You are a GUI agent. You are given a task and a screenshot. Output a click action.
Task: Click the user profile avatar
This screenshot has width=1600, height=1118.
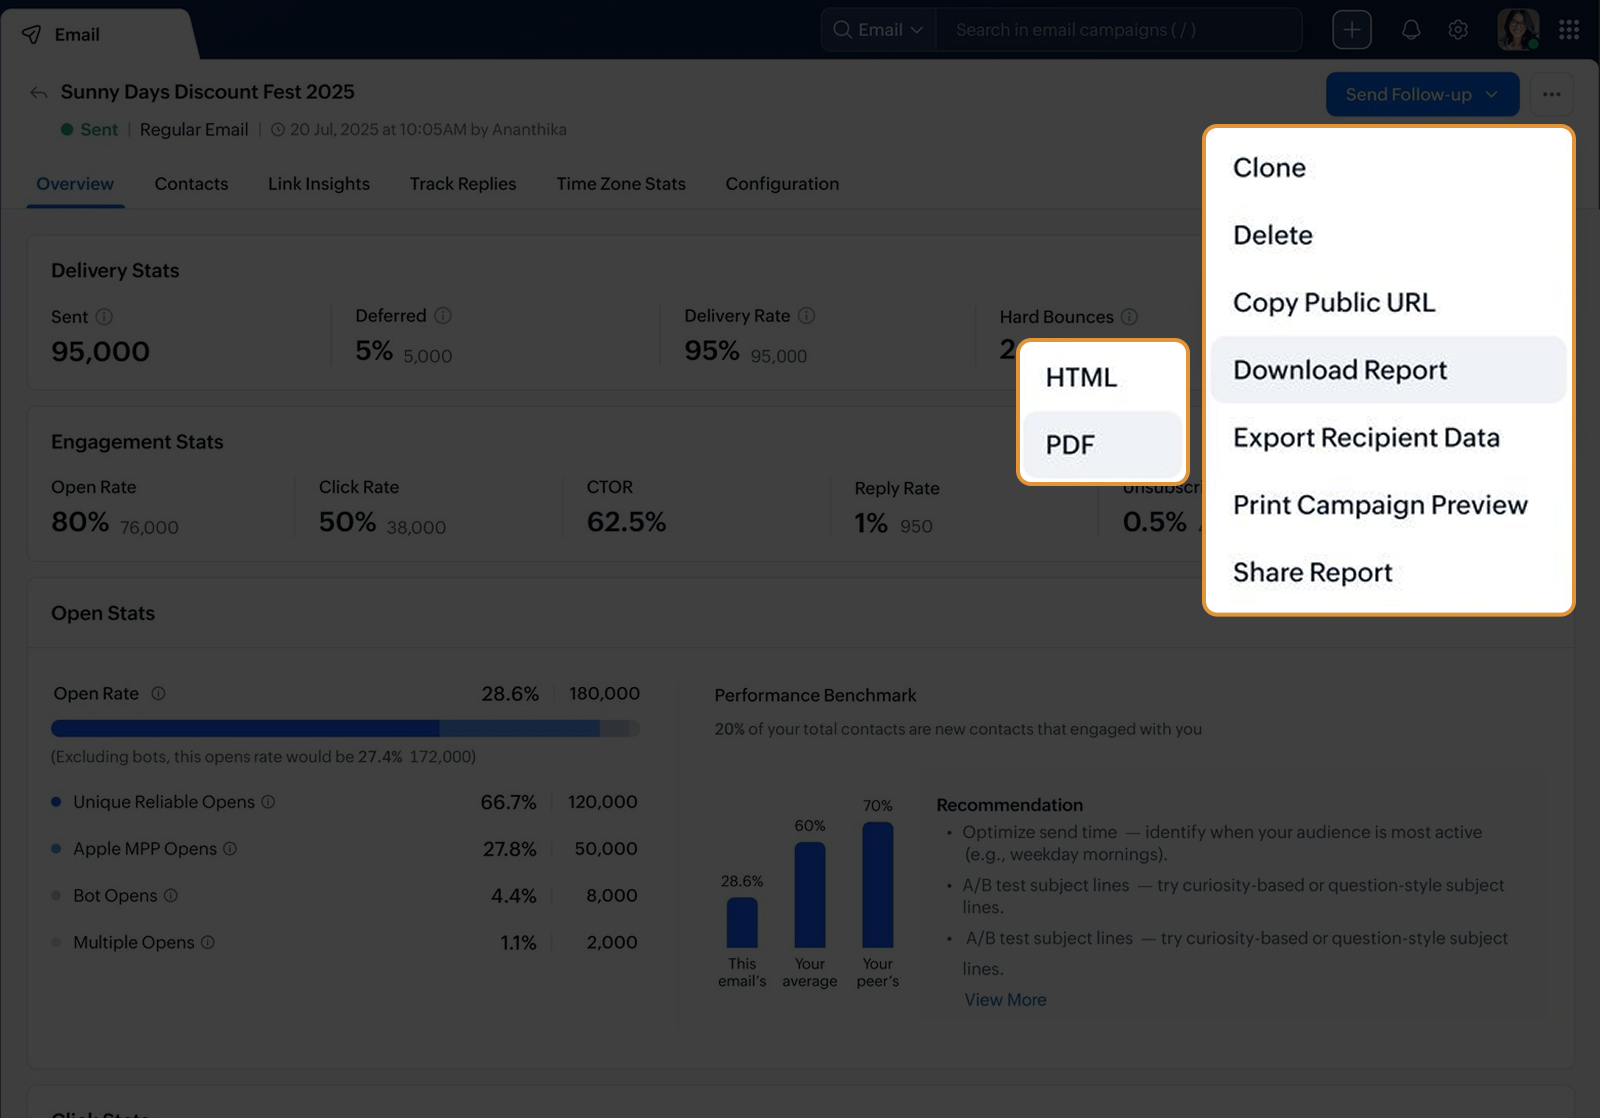[x=1517, y=30]
